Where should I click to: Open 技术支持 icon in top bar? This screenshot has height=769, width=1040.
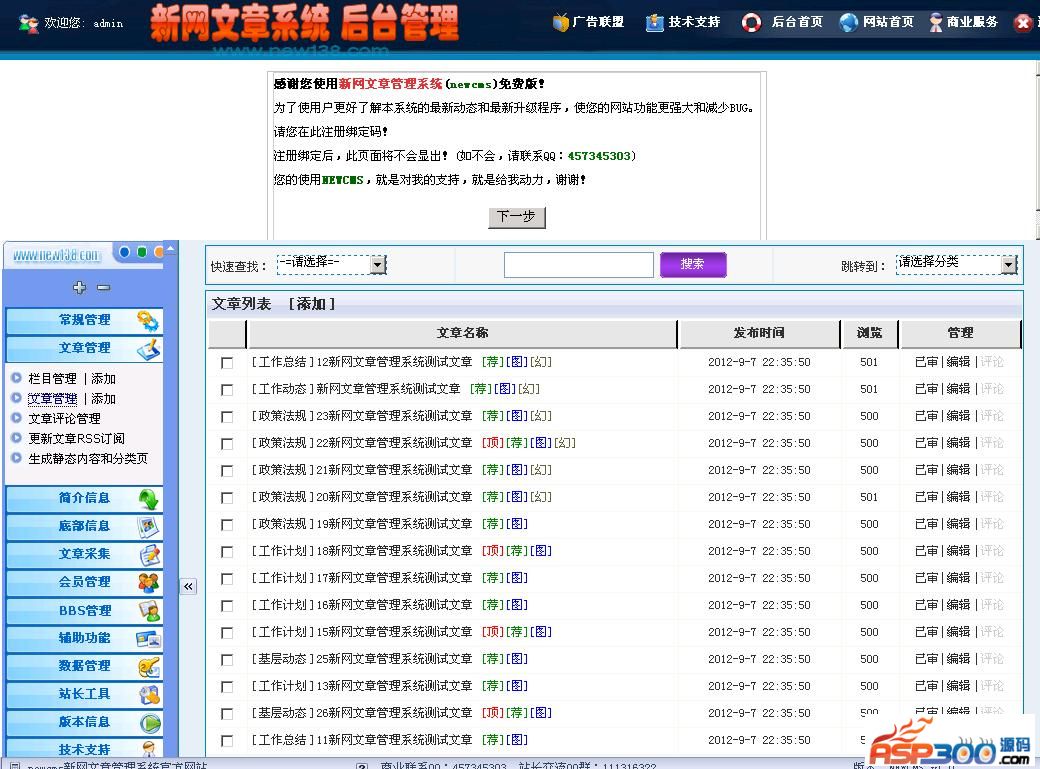(655, 22)
